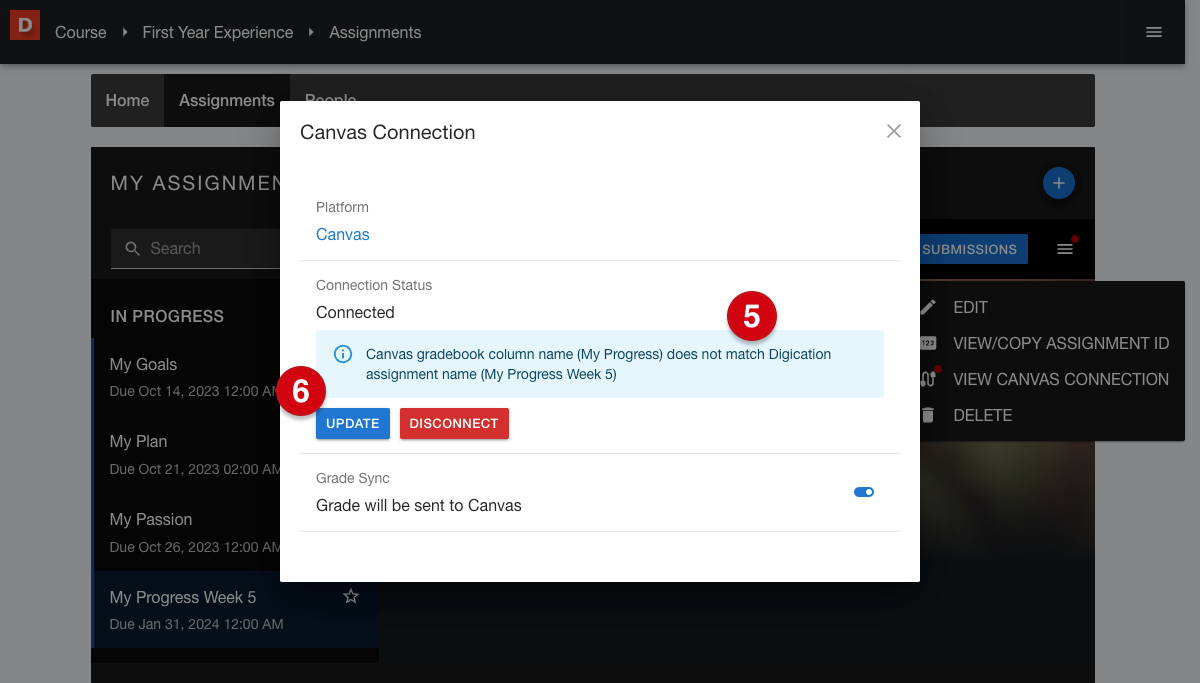Click the IN PROGRESS section heading
1200x683 pixels.
(x=167, y=316)
